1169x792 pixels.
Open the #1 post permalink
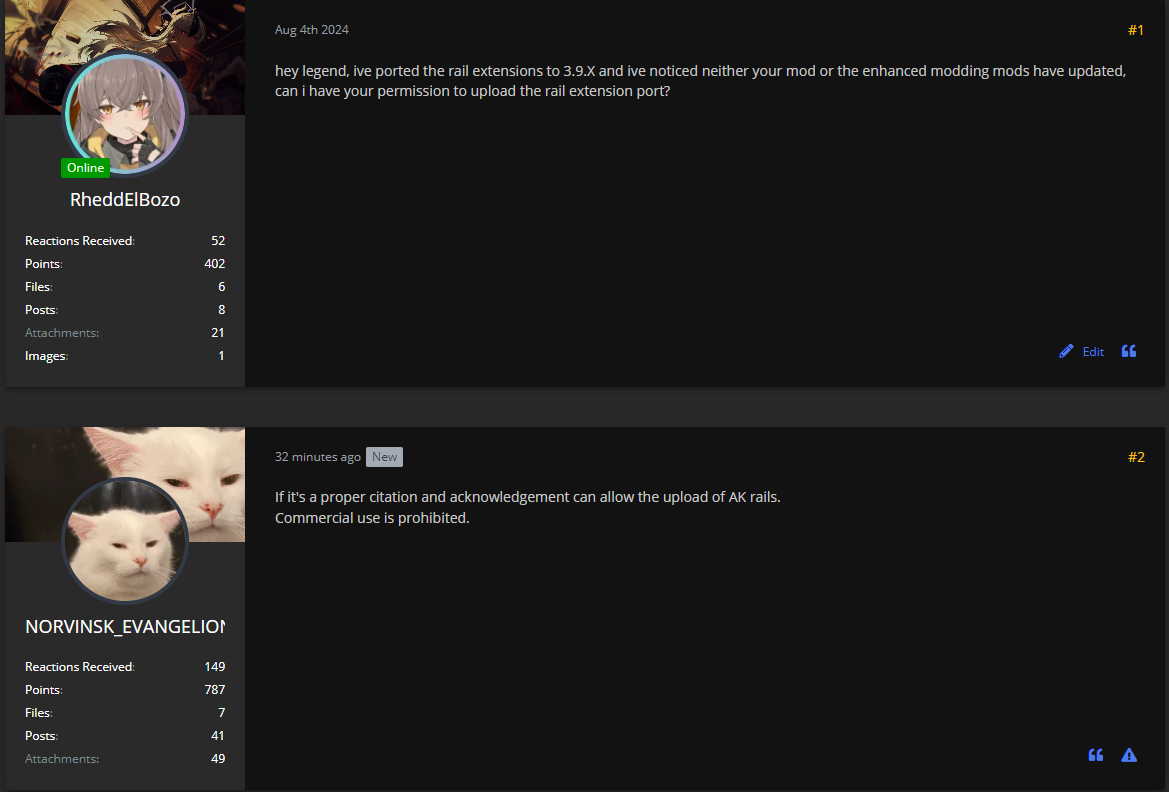tap(1135, 30)
